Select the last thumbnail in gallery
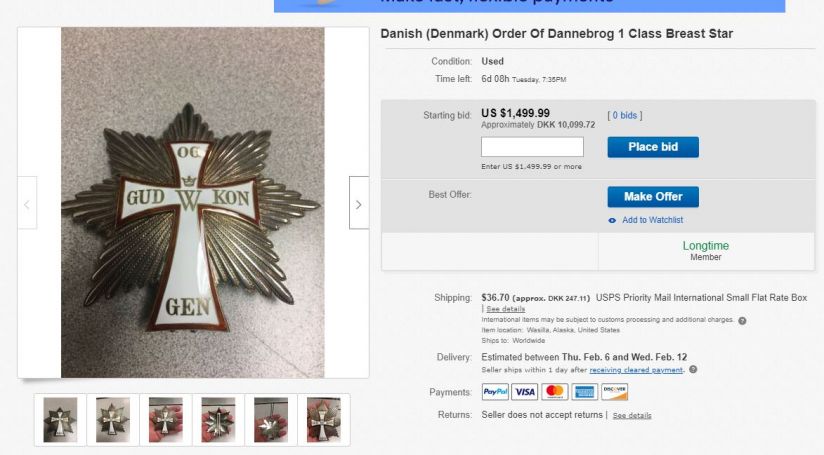Screen dimensions: 824x455 tap(324, 419)
